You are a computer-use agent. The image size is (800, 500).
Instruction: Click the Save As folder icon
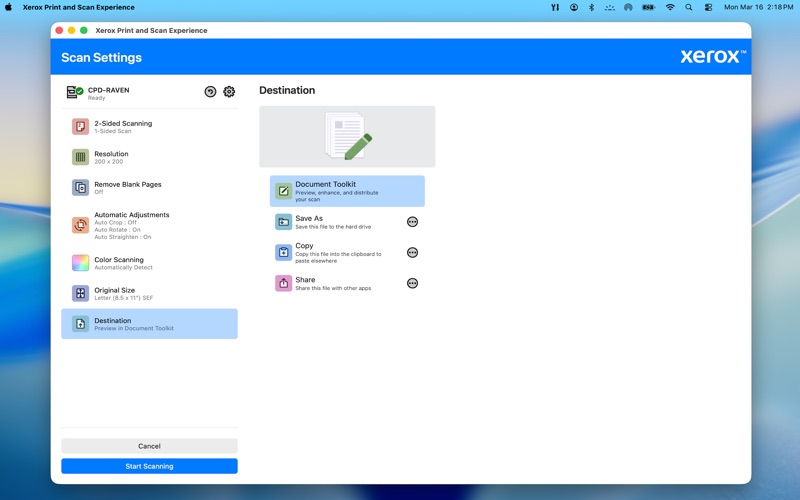tap(284, 222)
